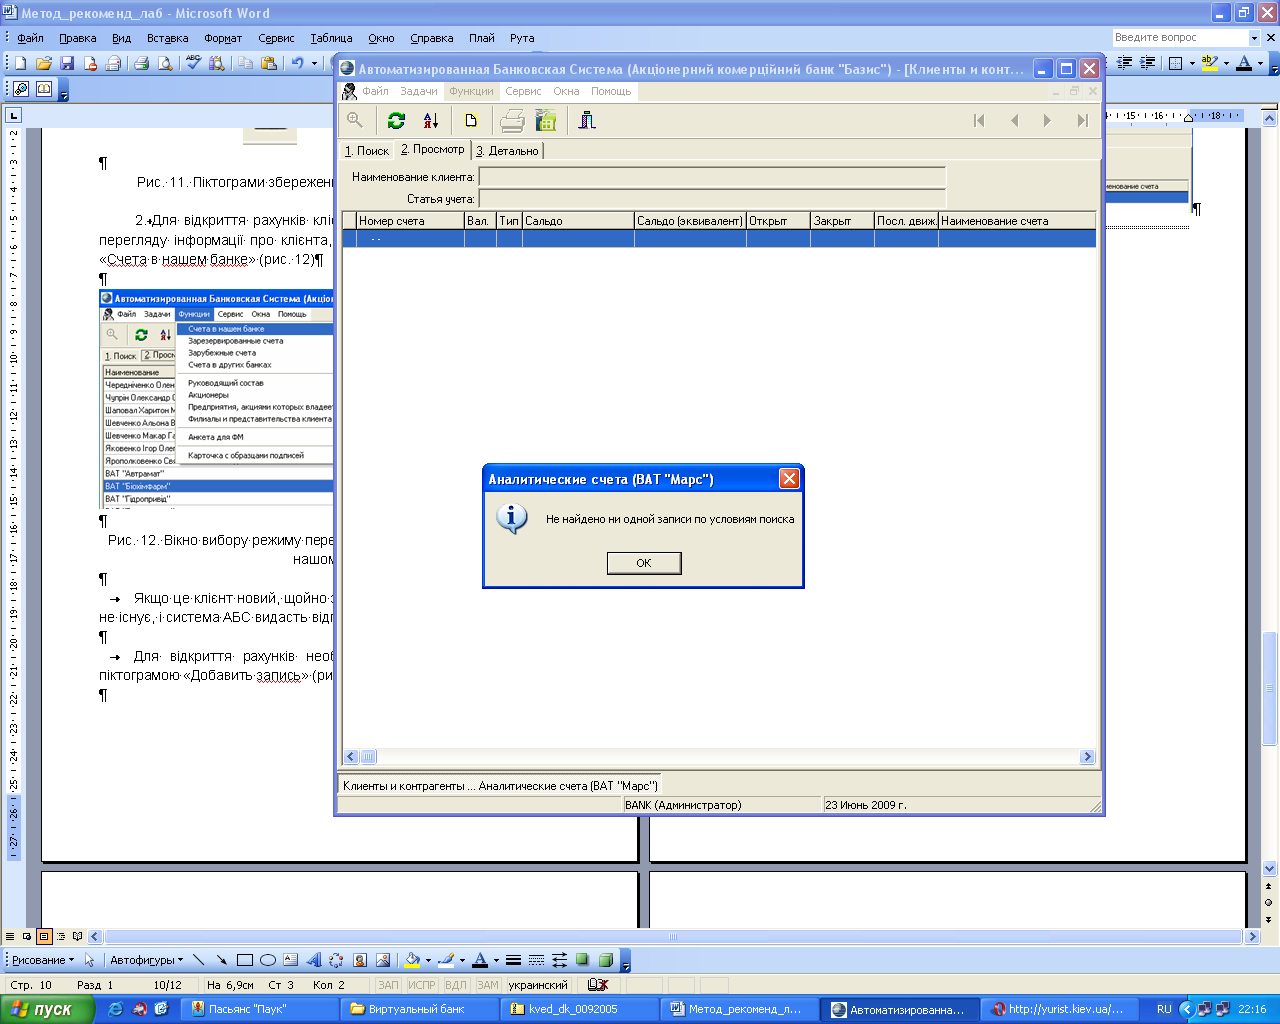Image resolution: width=1280 pixels, height=1024 pixels.
Task: Switch to the '3. Детально' tab
Action: [507, 151]
